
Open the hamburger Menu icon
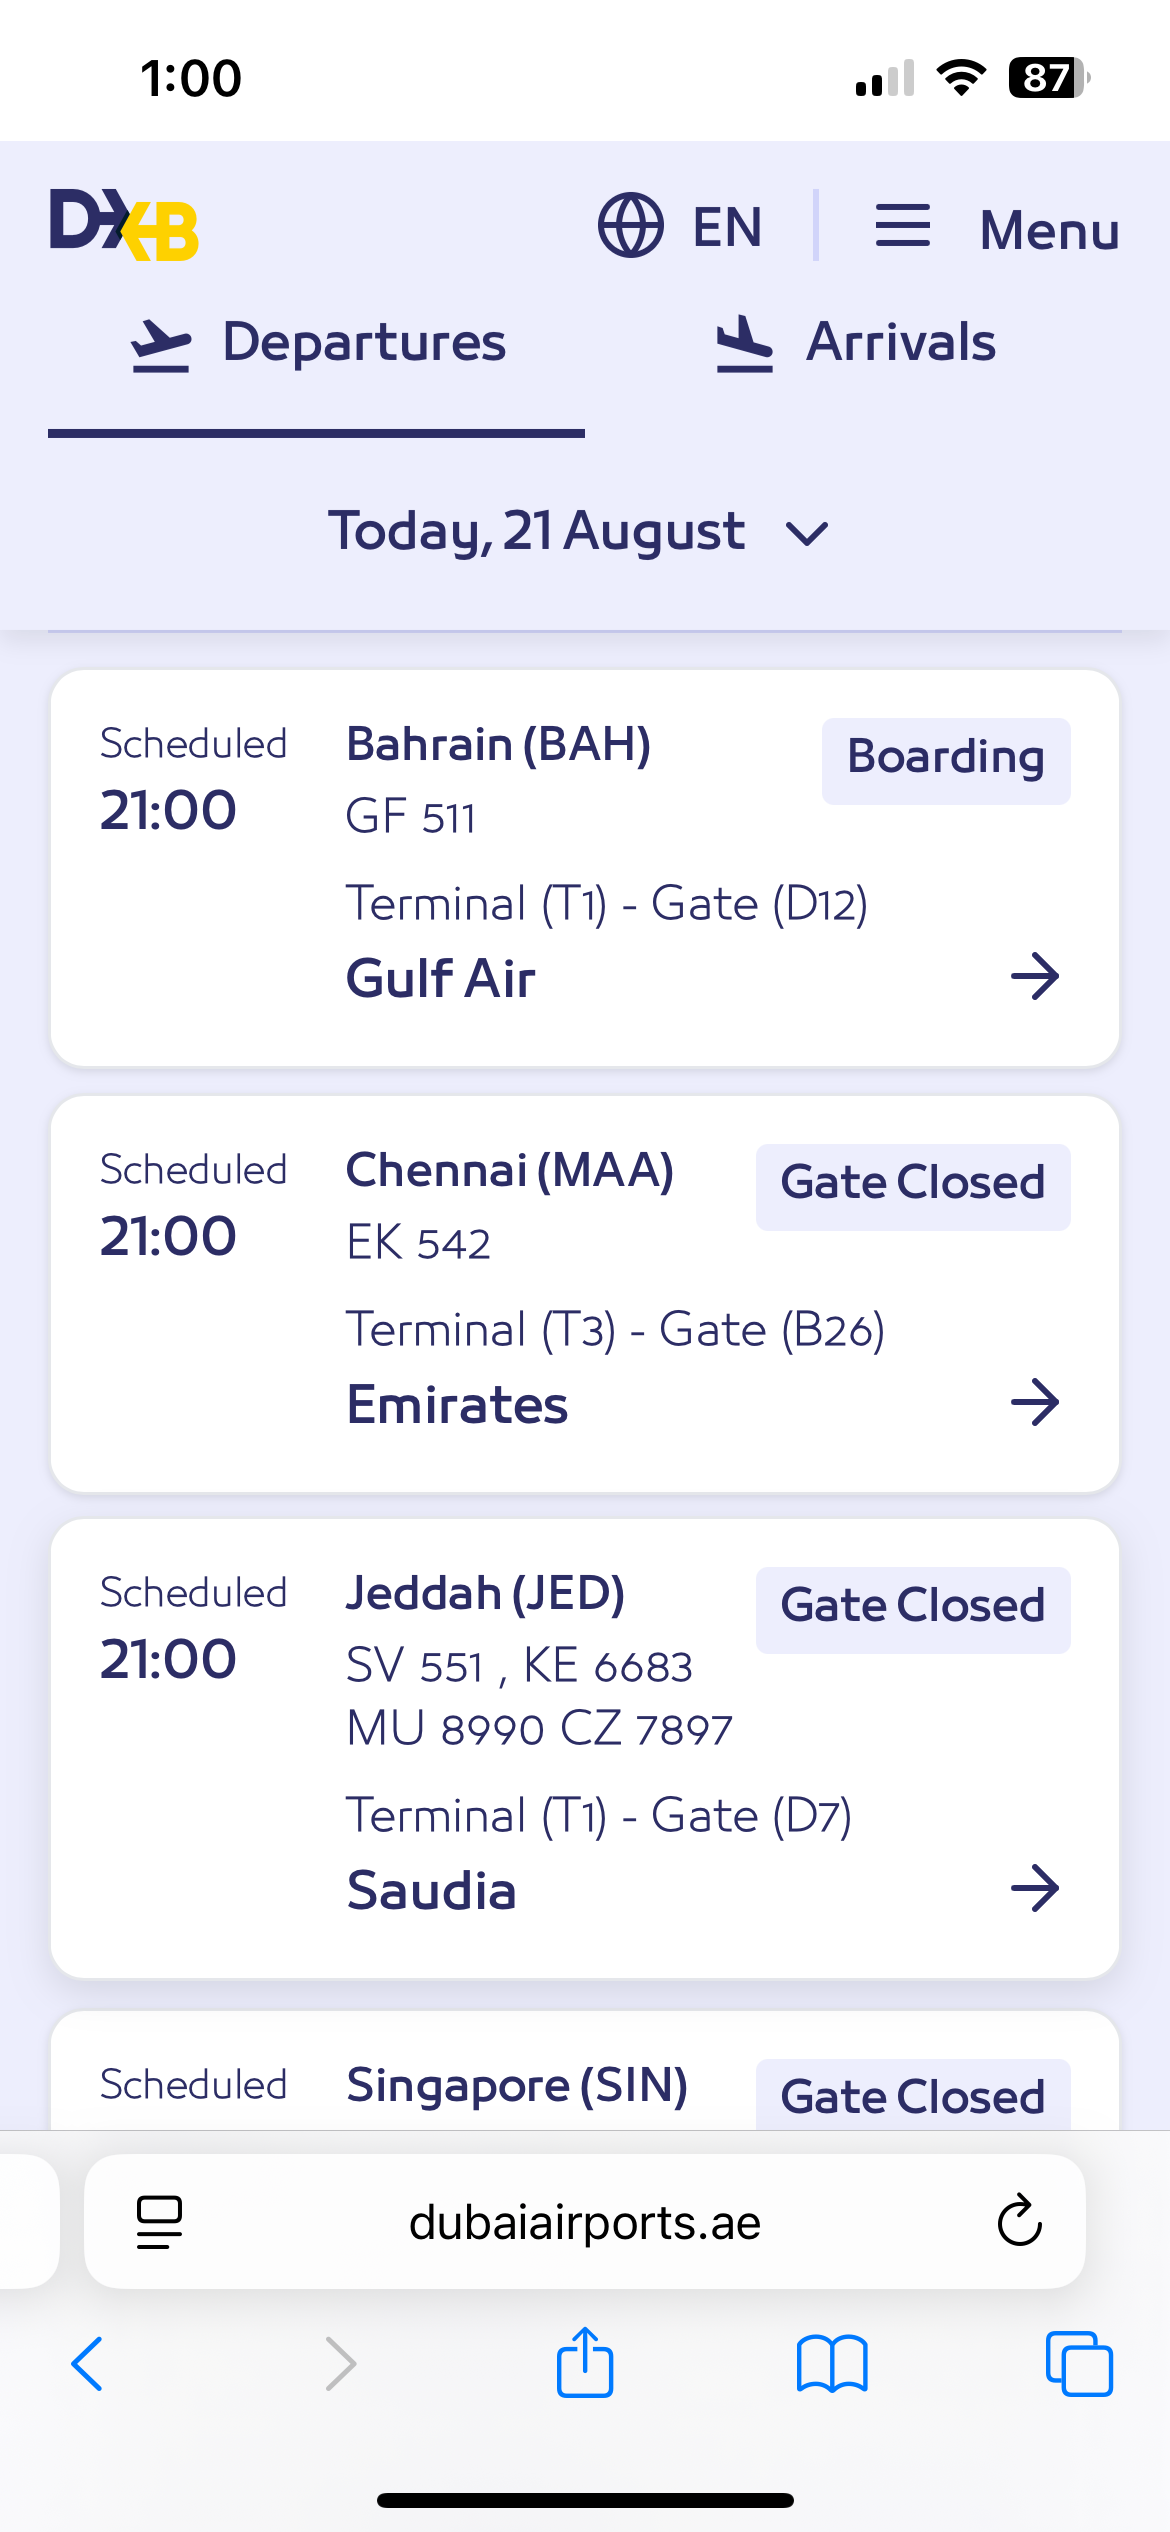[902, 226]
